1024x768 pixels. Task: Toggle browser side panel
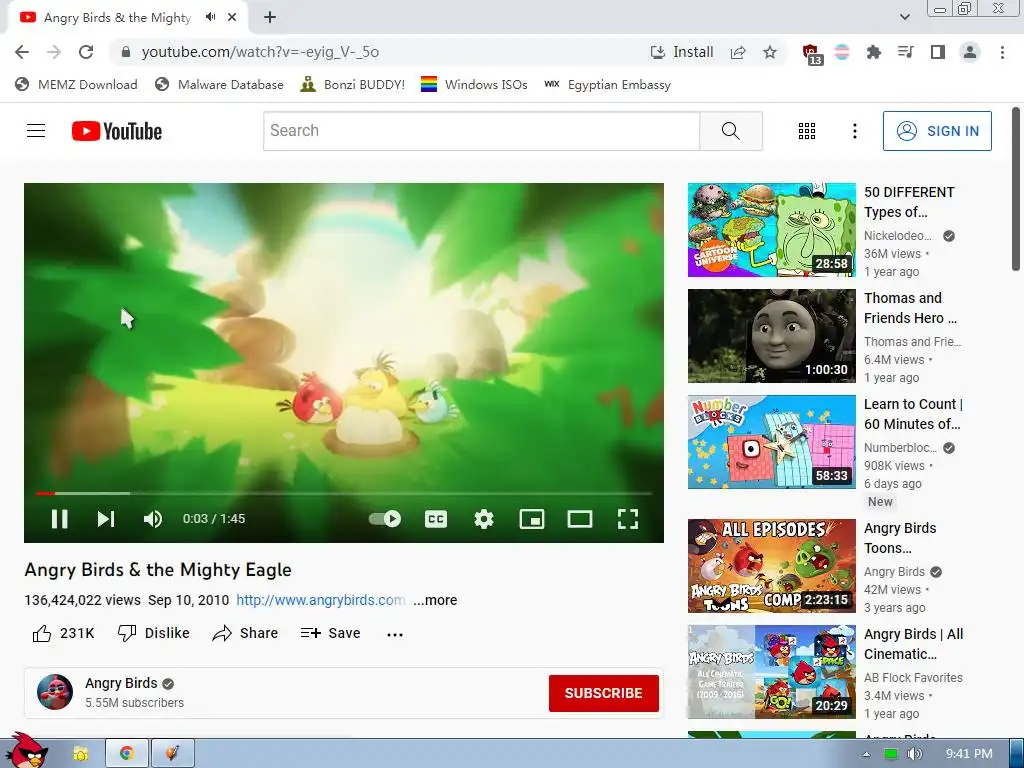point(938,52)
